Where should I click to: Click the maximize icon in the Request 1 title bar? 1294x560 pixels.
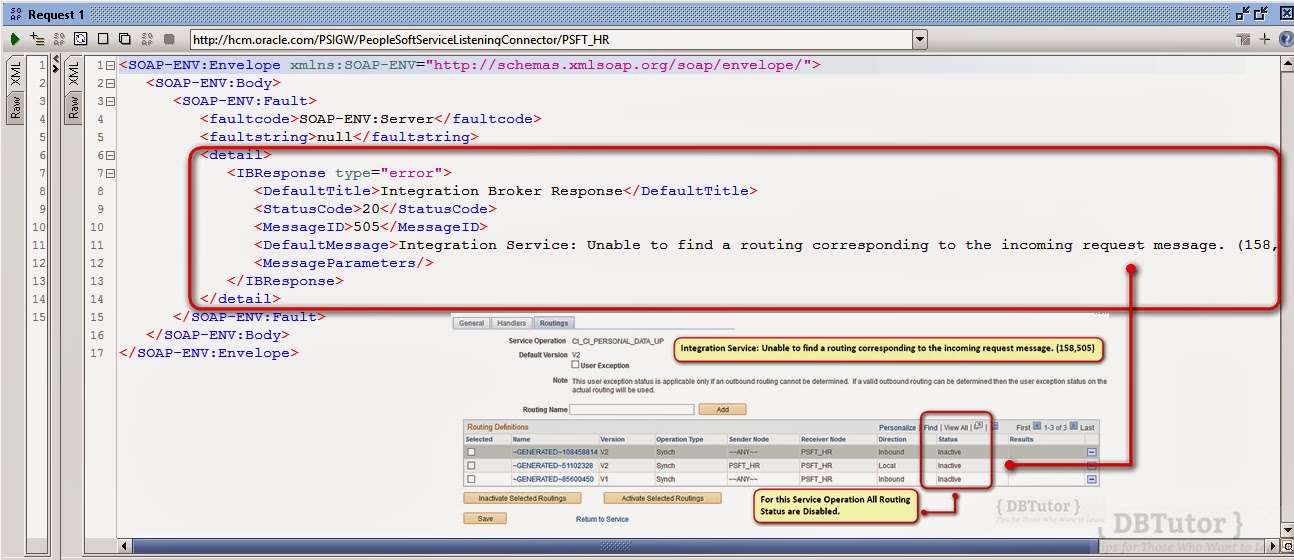tap(1262, 14)
